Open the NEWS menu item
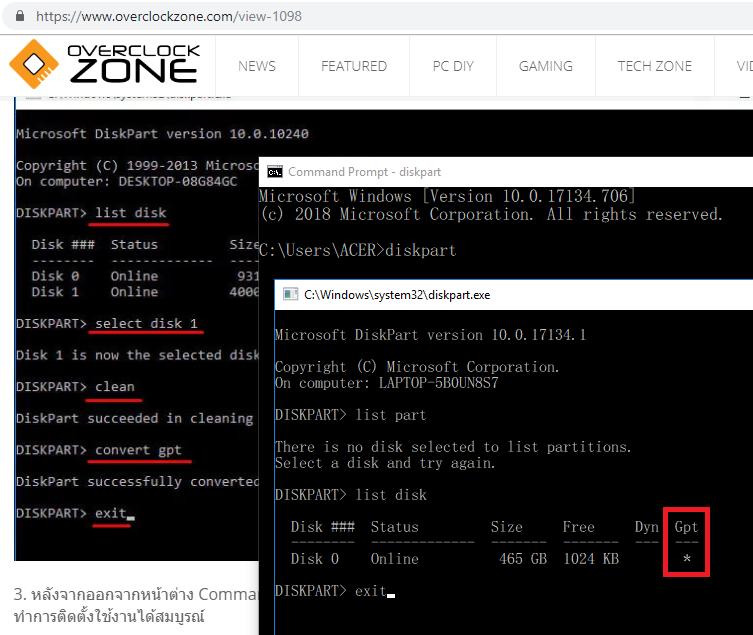This screenshot has width=753, height=635. [x=257, y=66]
